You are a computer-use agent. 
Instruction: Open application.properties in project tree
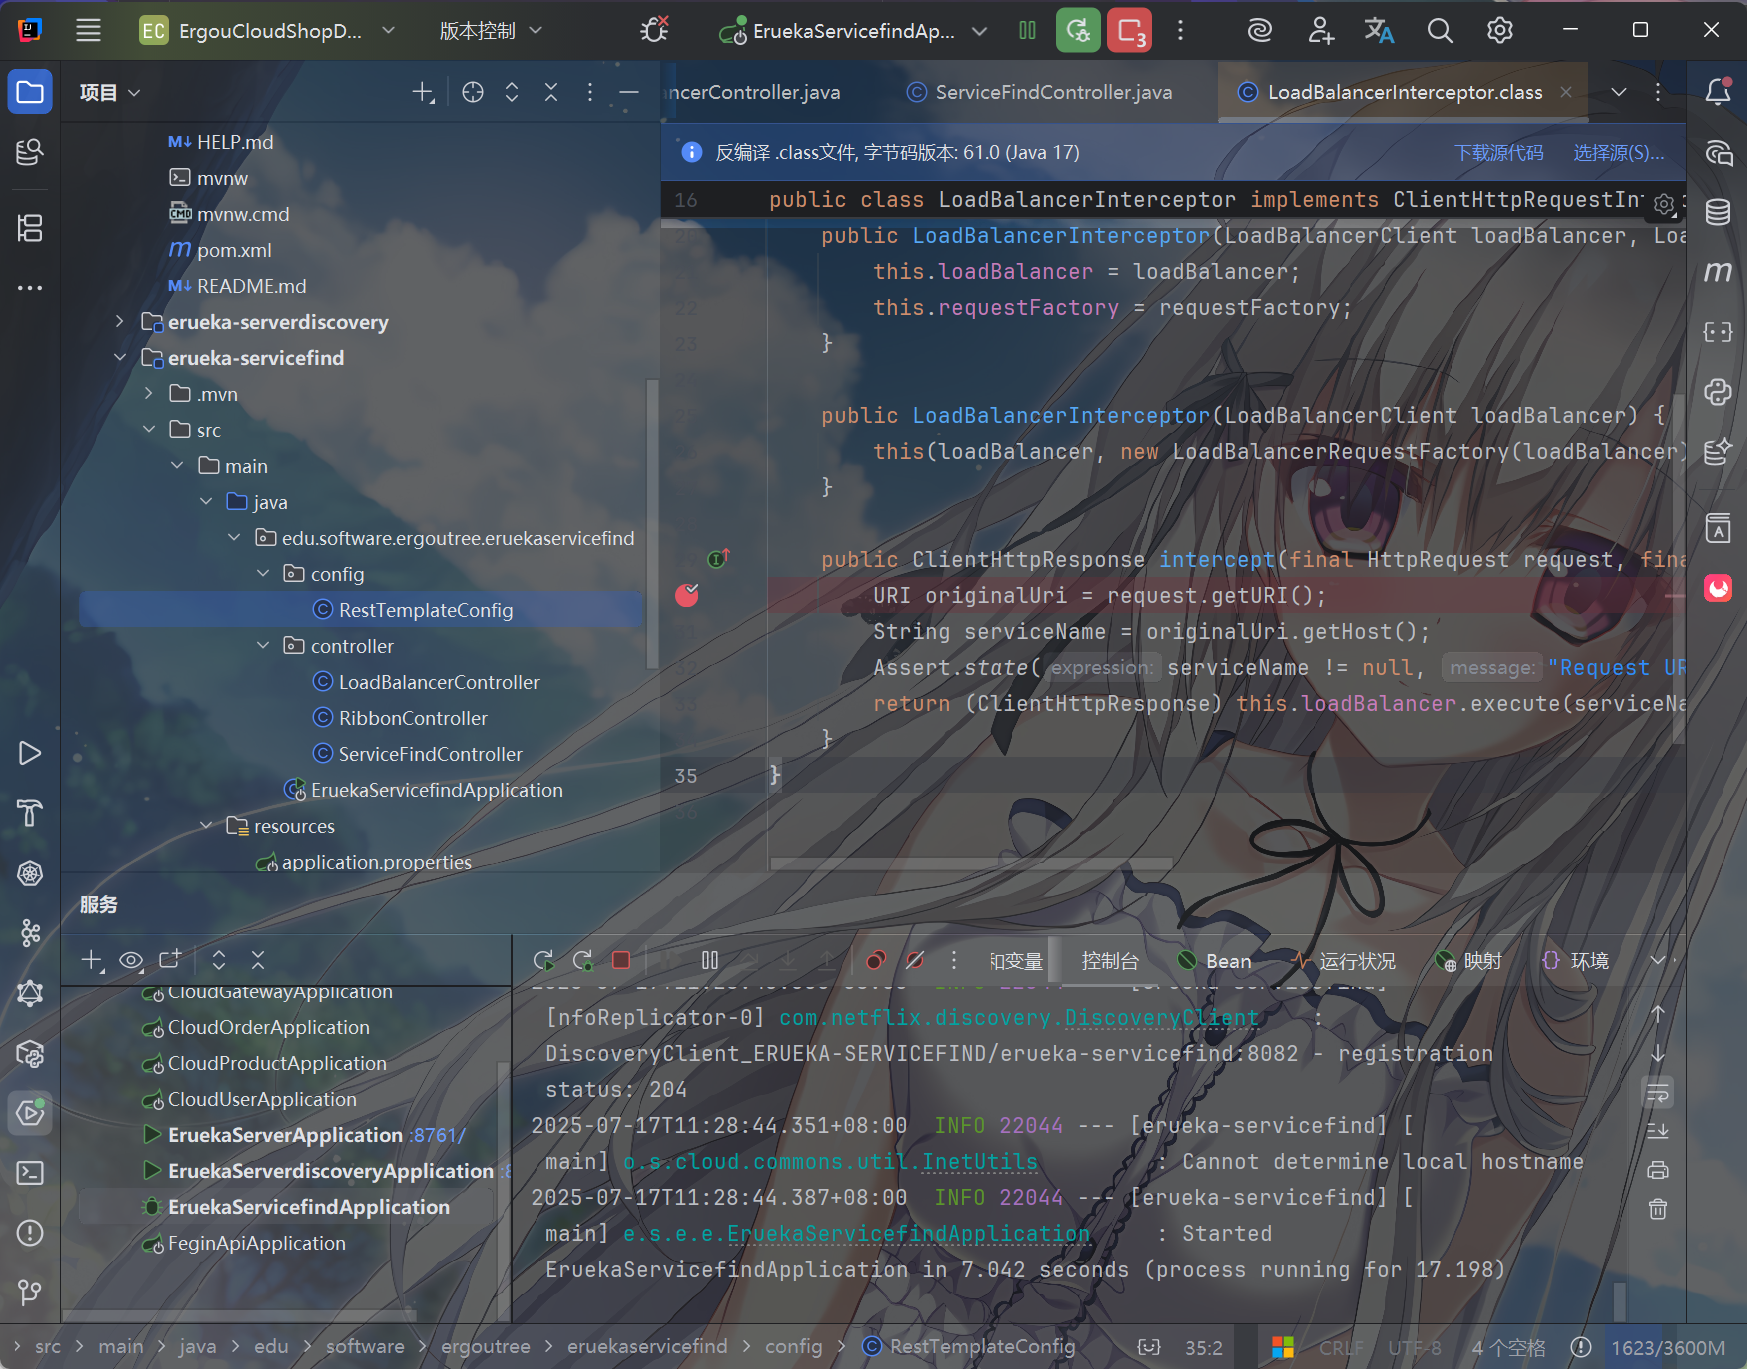(365, 862)
